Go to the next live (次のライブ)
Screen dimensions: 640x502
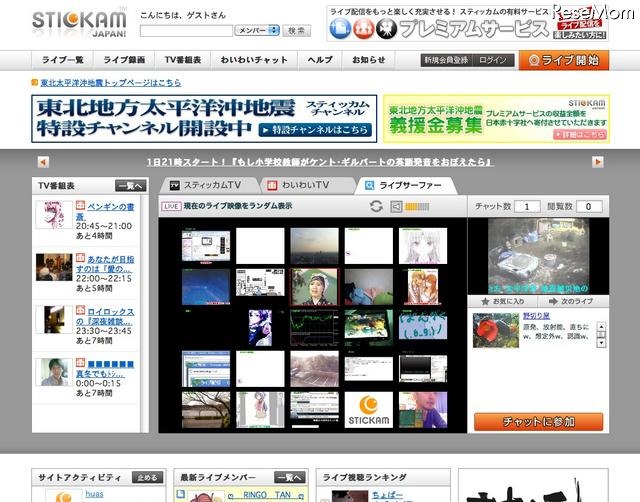(573, 302)
